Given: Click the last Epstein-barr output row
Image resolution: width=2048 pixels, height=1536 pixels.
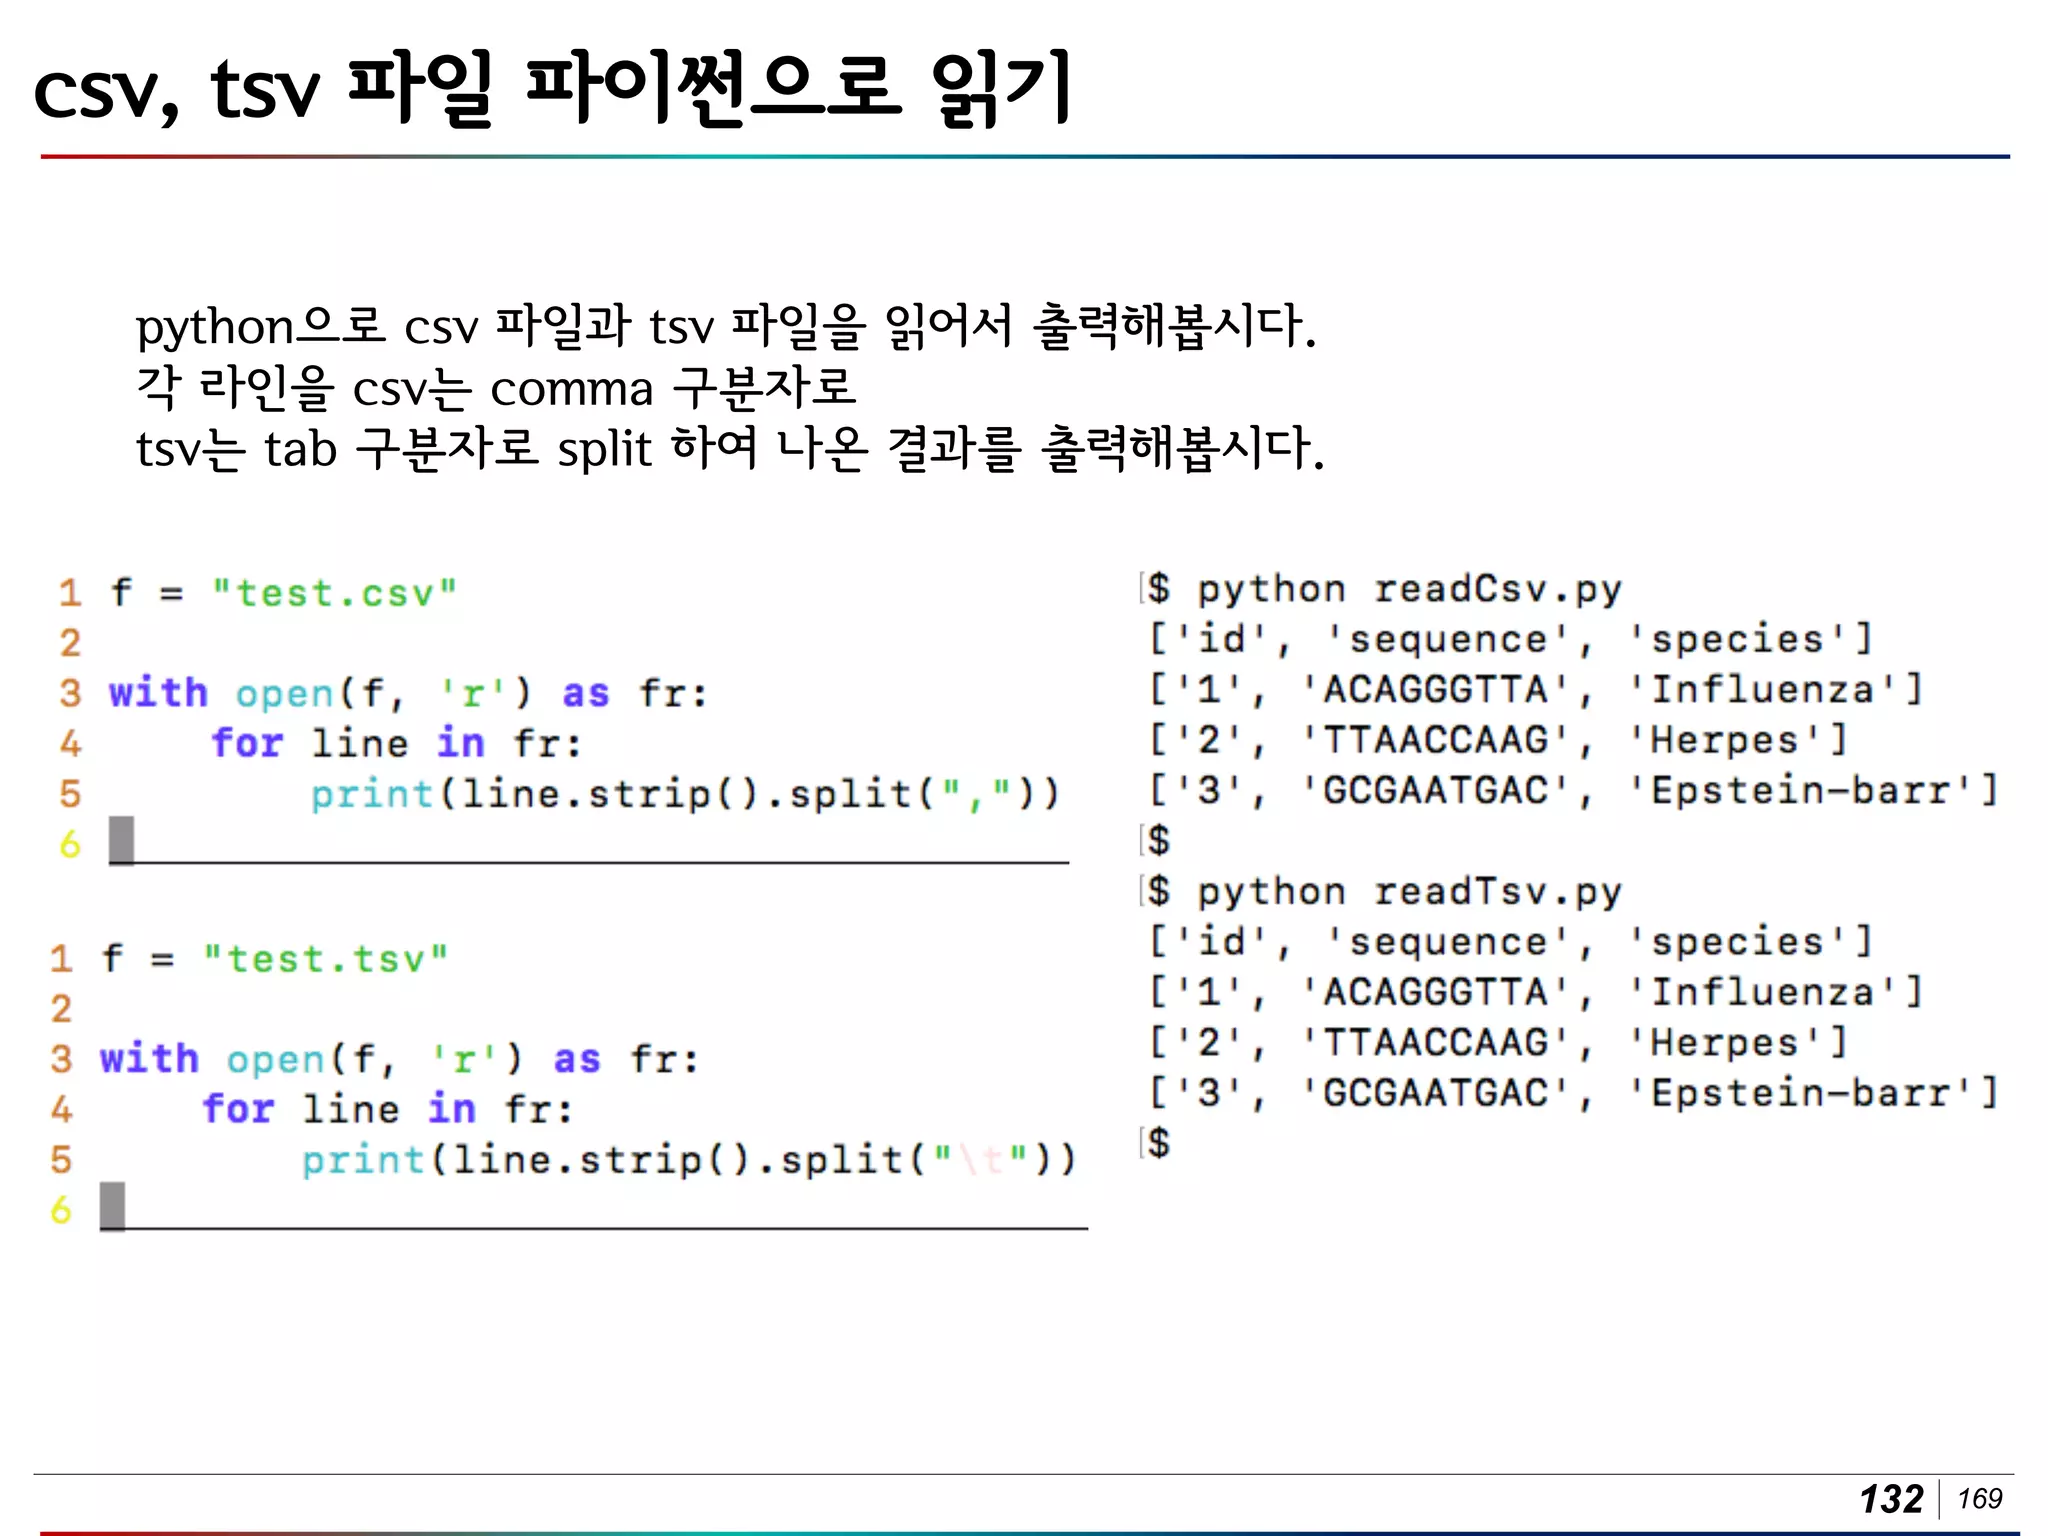Looking at the screenshot, I should coord(1572,1093).
